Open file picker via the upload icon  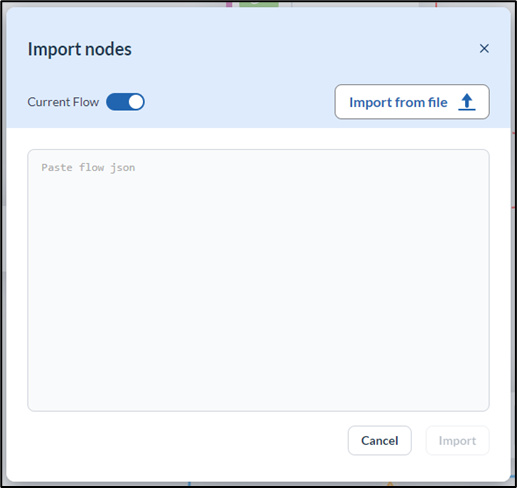click(x=467, y=102)
